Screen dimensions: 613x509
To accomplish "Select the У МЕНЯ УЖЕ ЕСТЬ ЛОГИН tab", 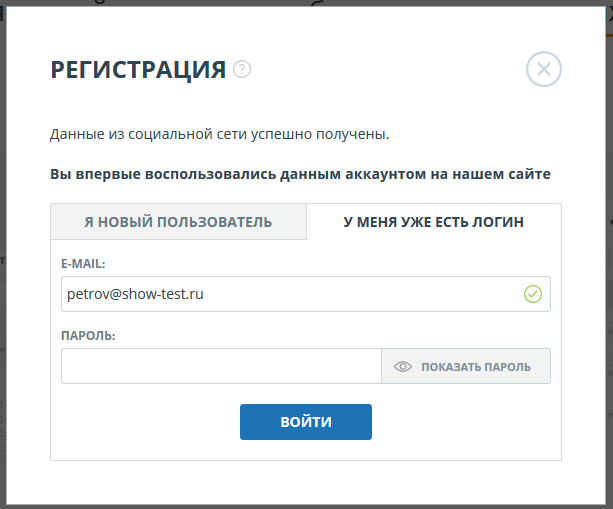I will (433, 222).
